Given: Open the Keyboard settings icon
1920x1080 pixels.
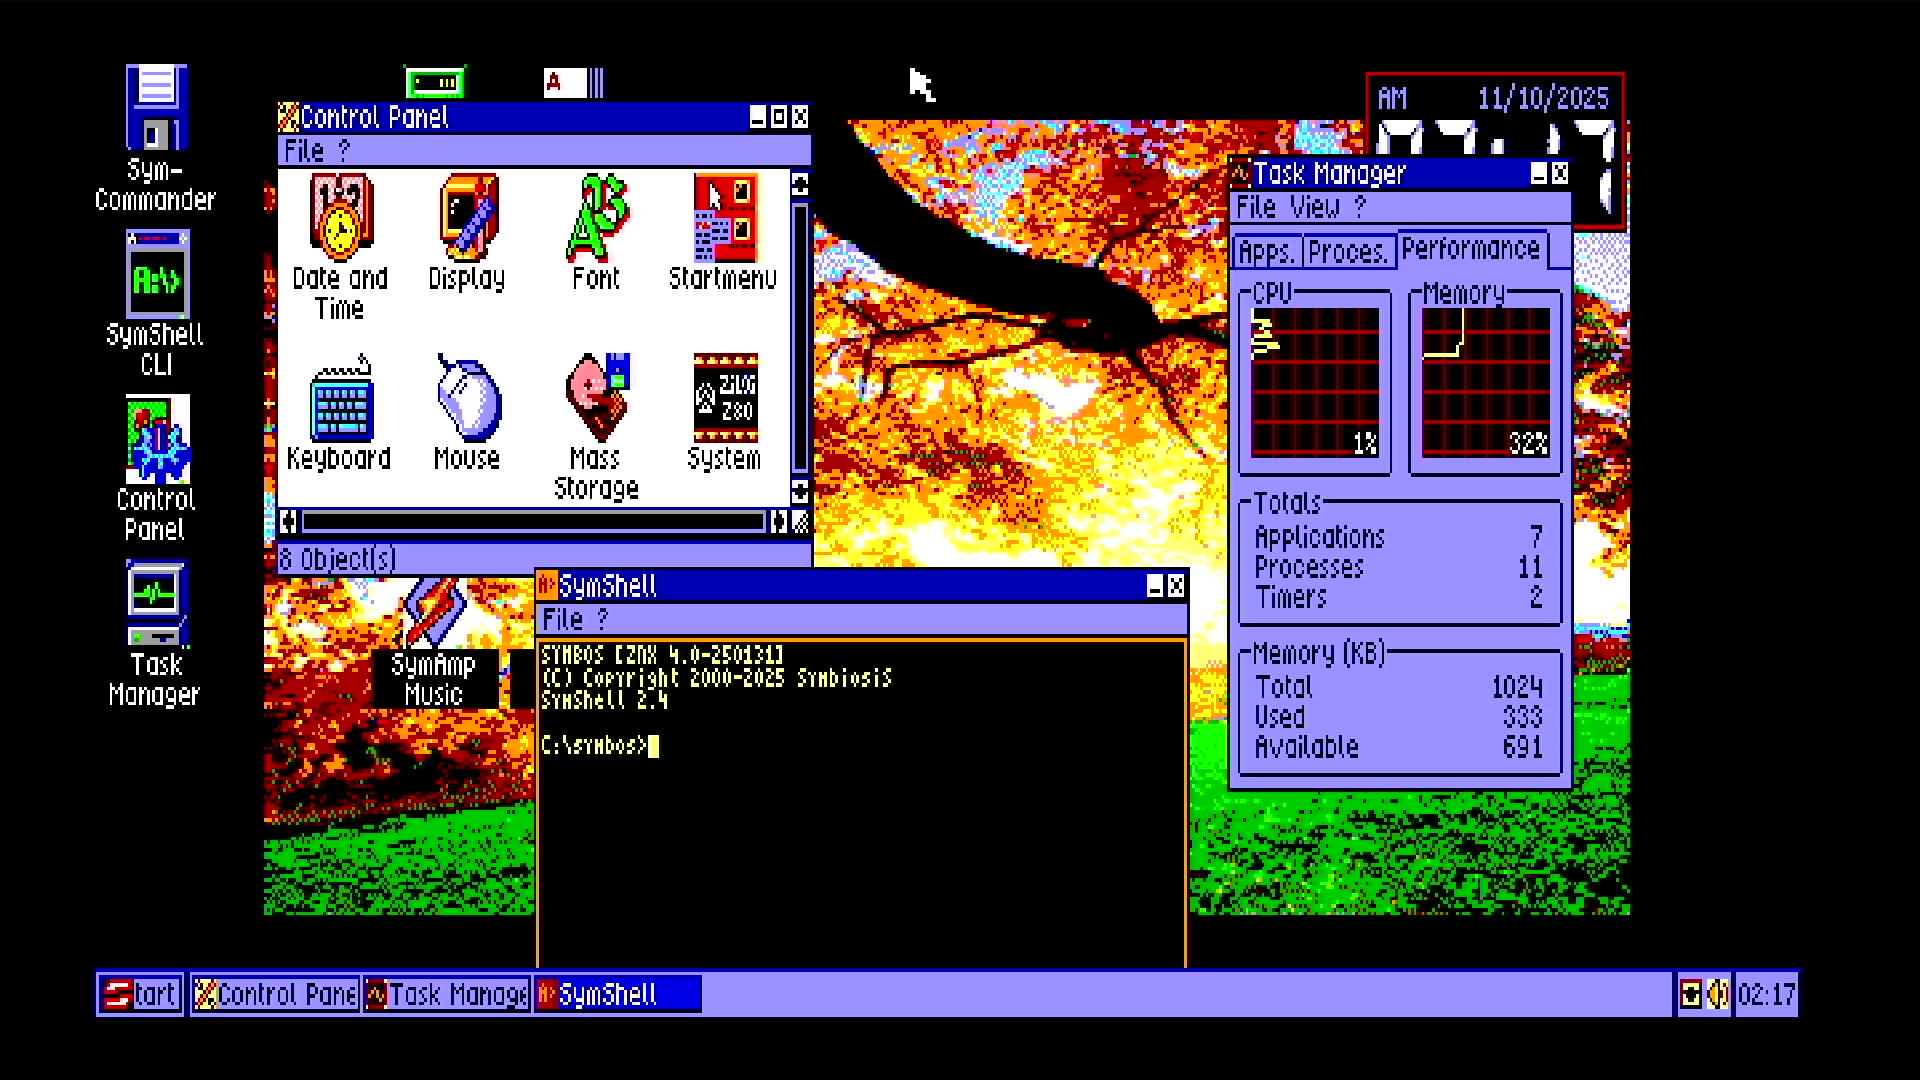Looking at the screenshot, I should [x=340, y=400].
